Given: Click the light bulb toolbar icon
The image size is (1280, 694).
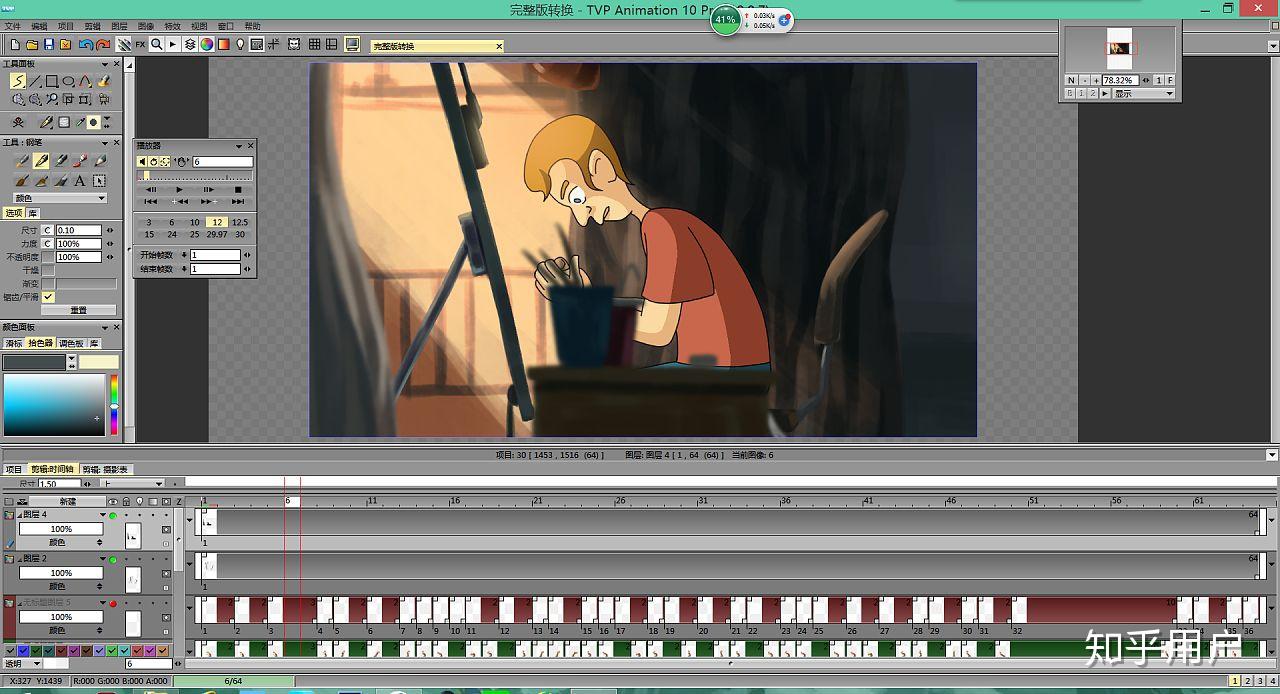Looking at the screenshot, I should point(240,45).
